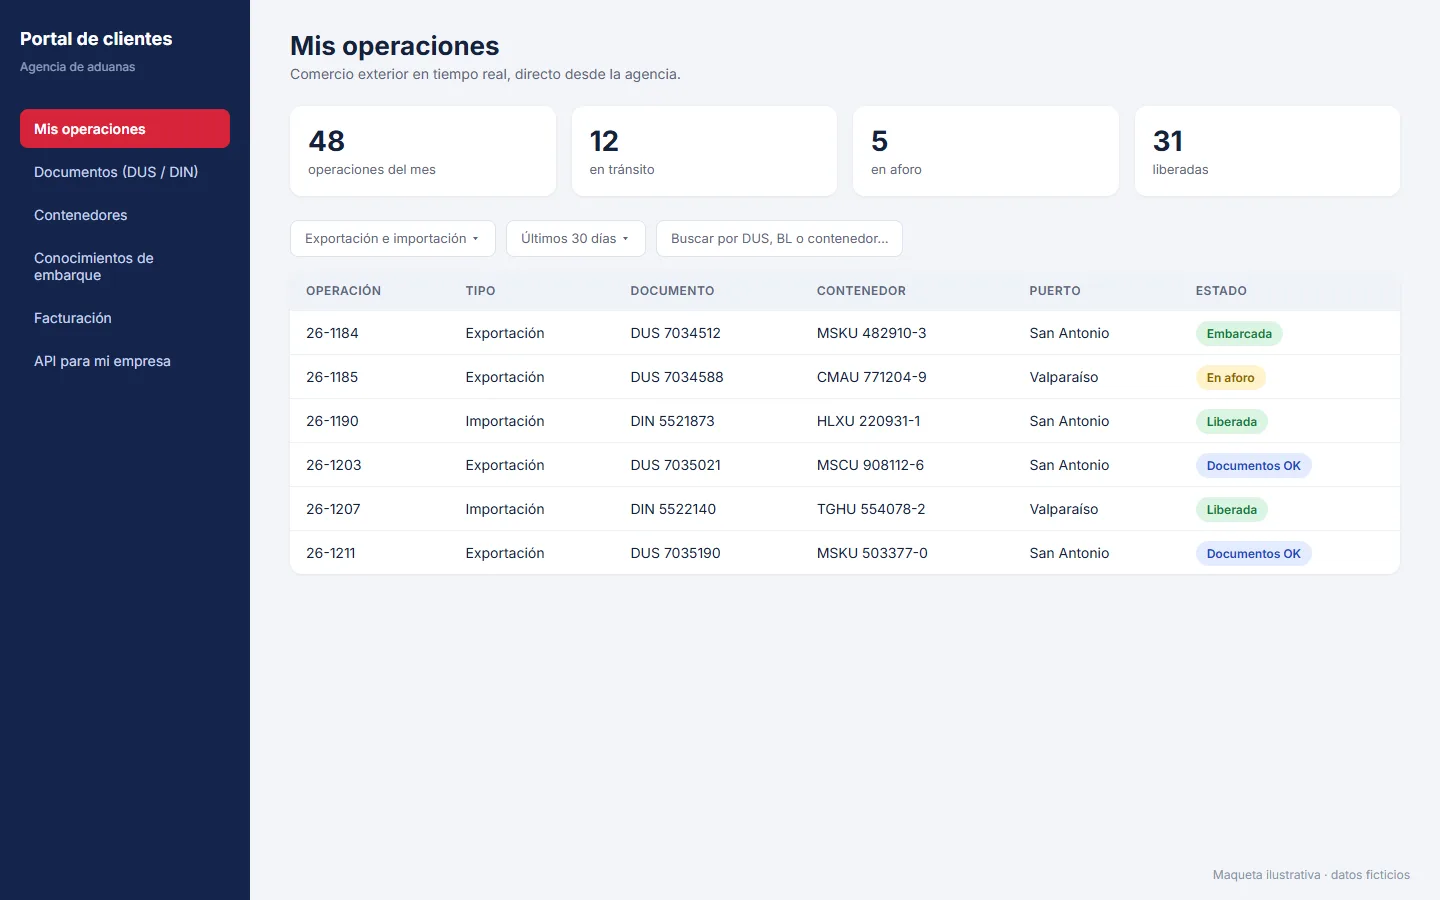Select operation 26-1190
1440x900 pixels.
coord(332,421)
